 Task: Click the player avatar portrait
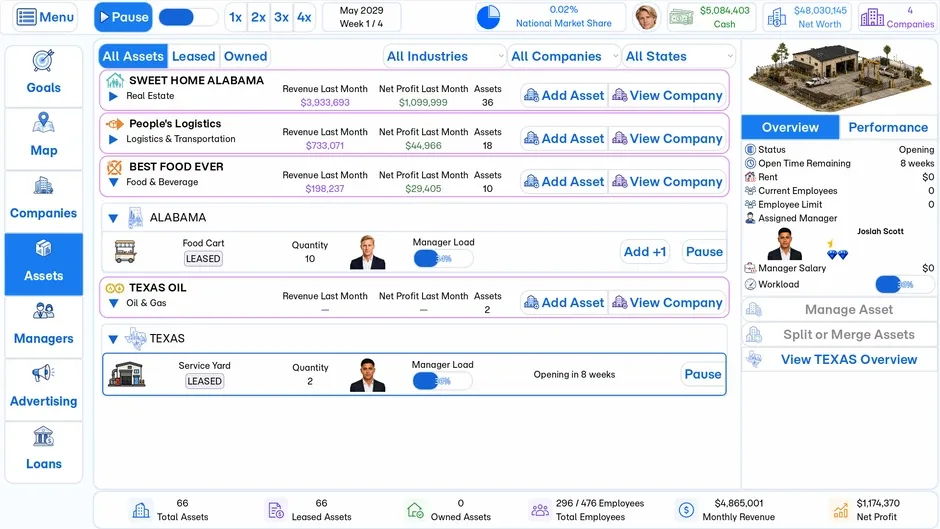click(646, 17)
